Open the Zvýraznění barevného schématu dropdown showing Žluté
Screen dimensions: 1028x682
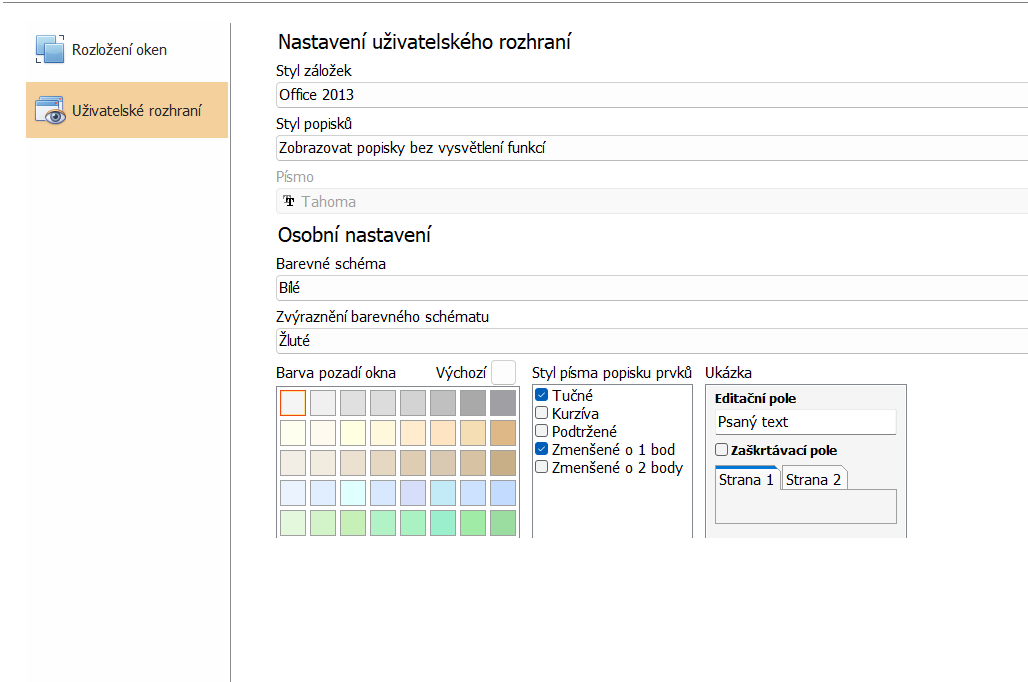pyautogui.click(x=652, y=341)
